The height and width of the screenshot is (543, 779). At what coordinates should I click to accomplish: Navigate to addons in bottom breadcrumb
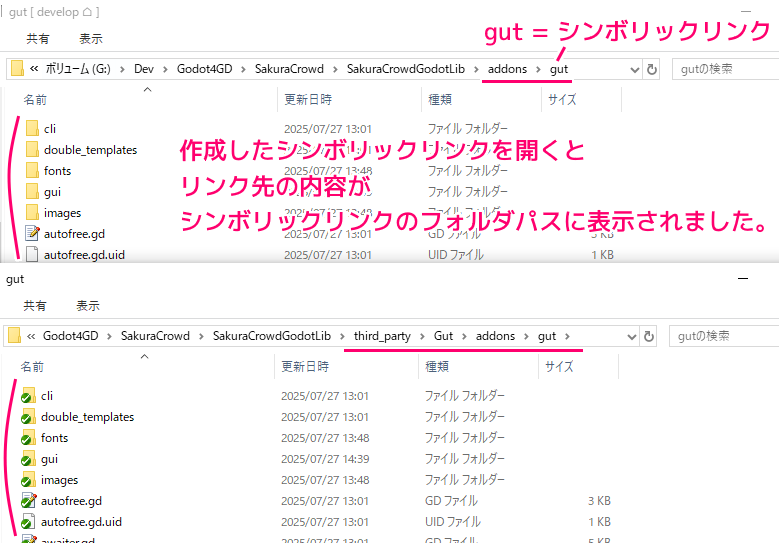pyautogui.click(x=495, y=336)
